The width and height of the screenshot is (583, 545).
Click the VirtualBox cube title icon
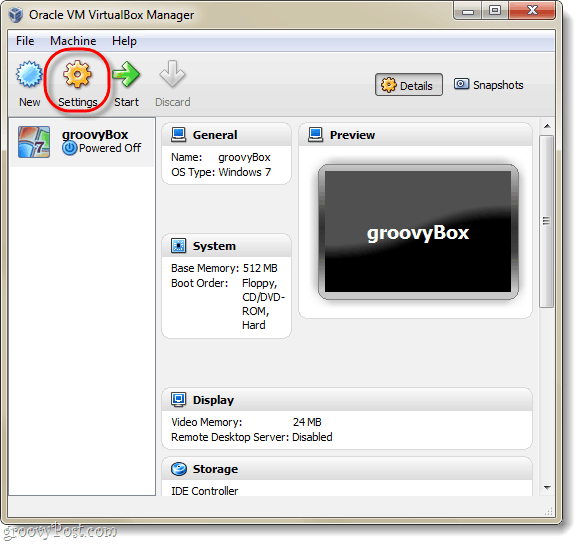pyautogui.click(x=16, y=15)
